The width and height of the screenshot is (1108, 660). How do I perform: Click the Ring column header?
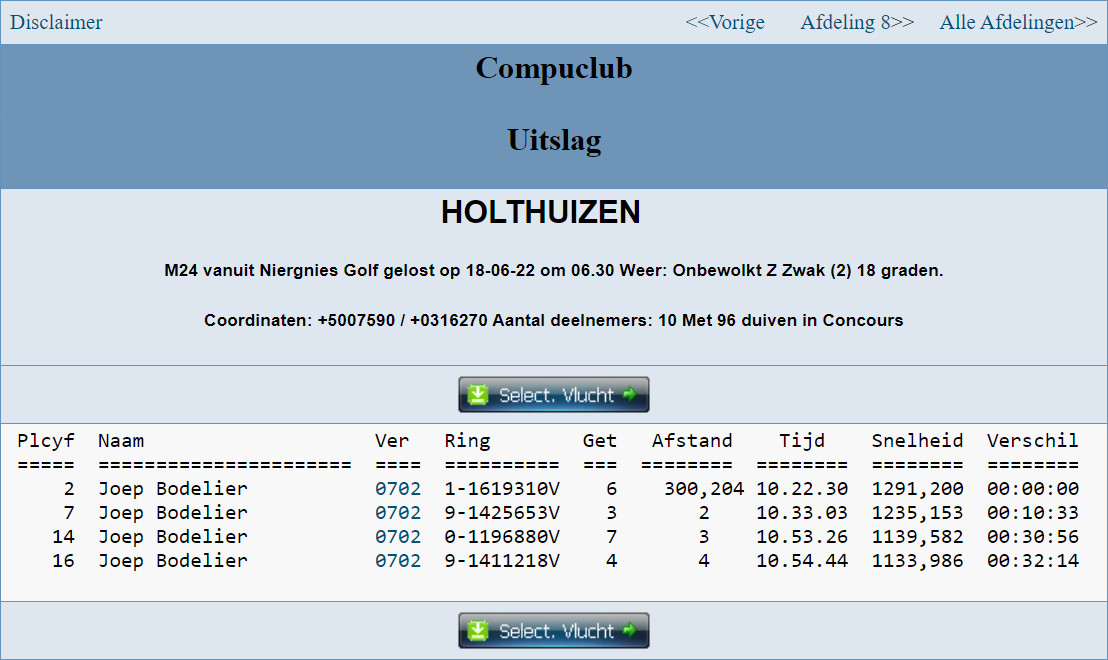click(x=467, y=442)
